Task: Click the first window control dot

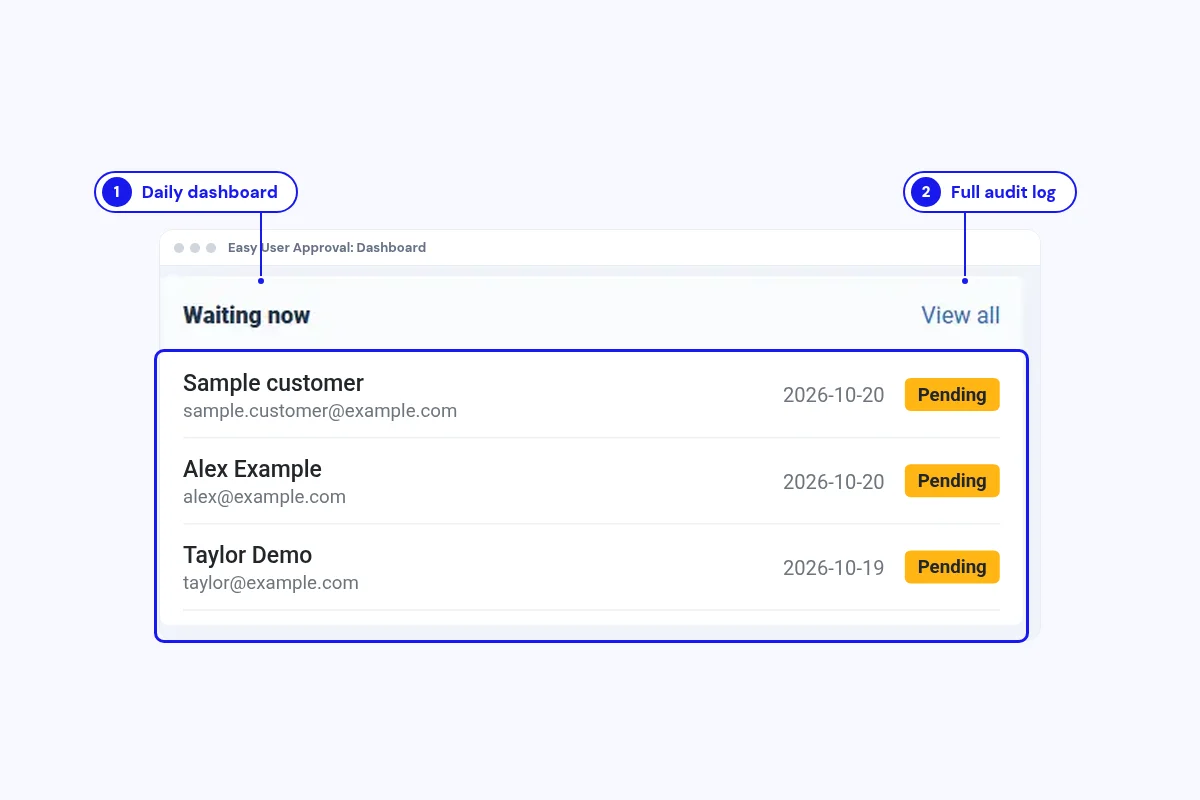Action: point(179,248)
